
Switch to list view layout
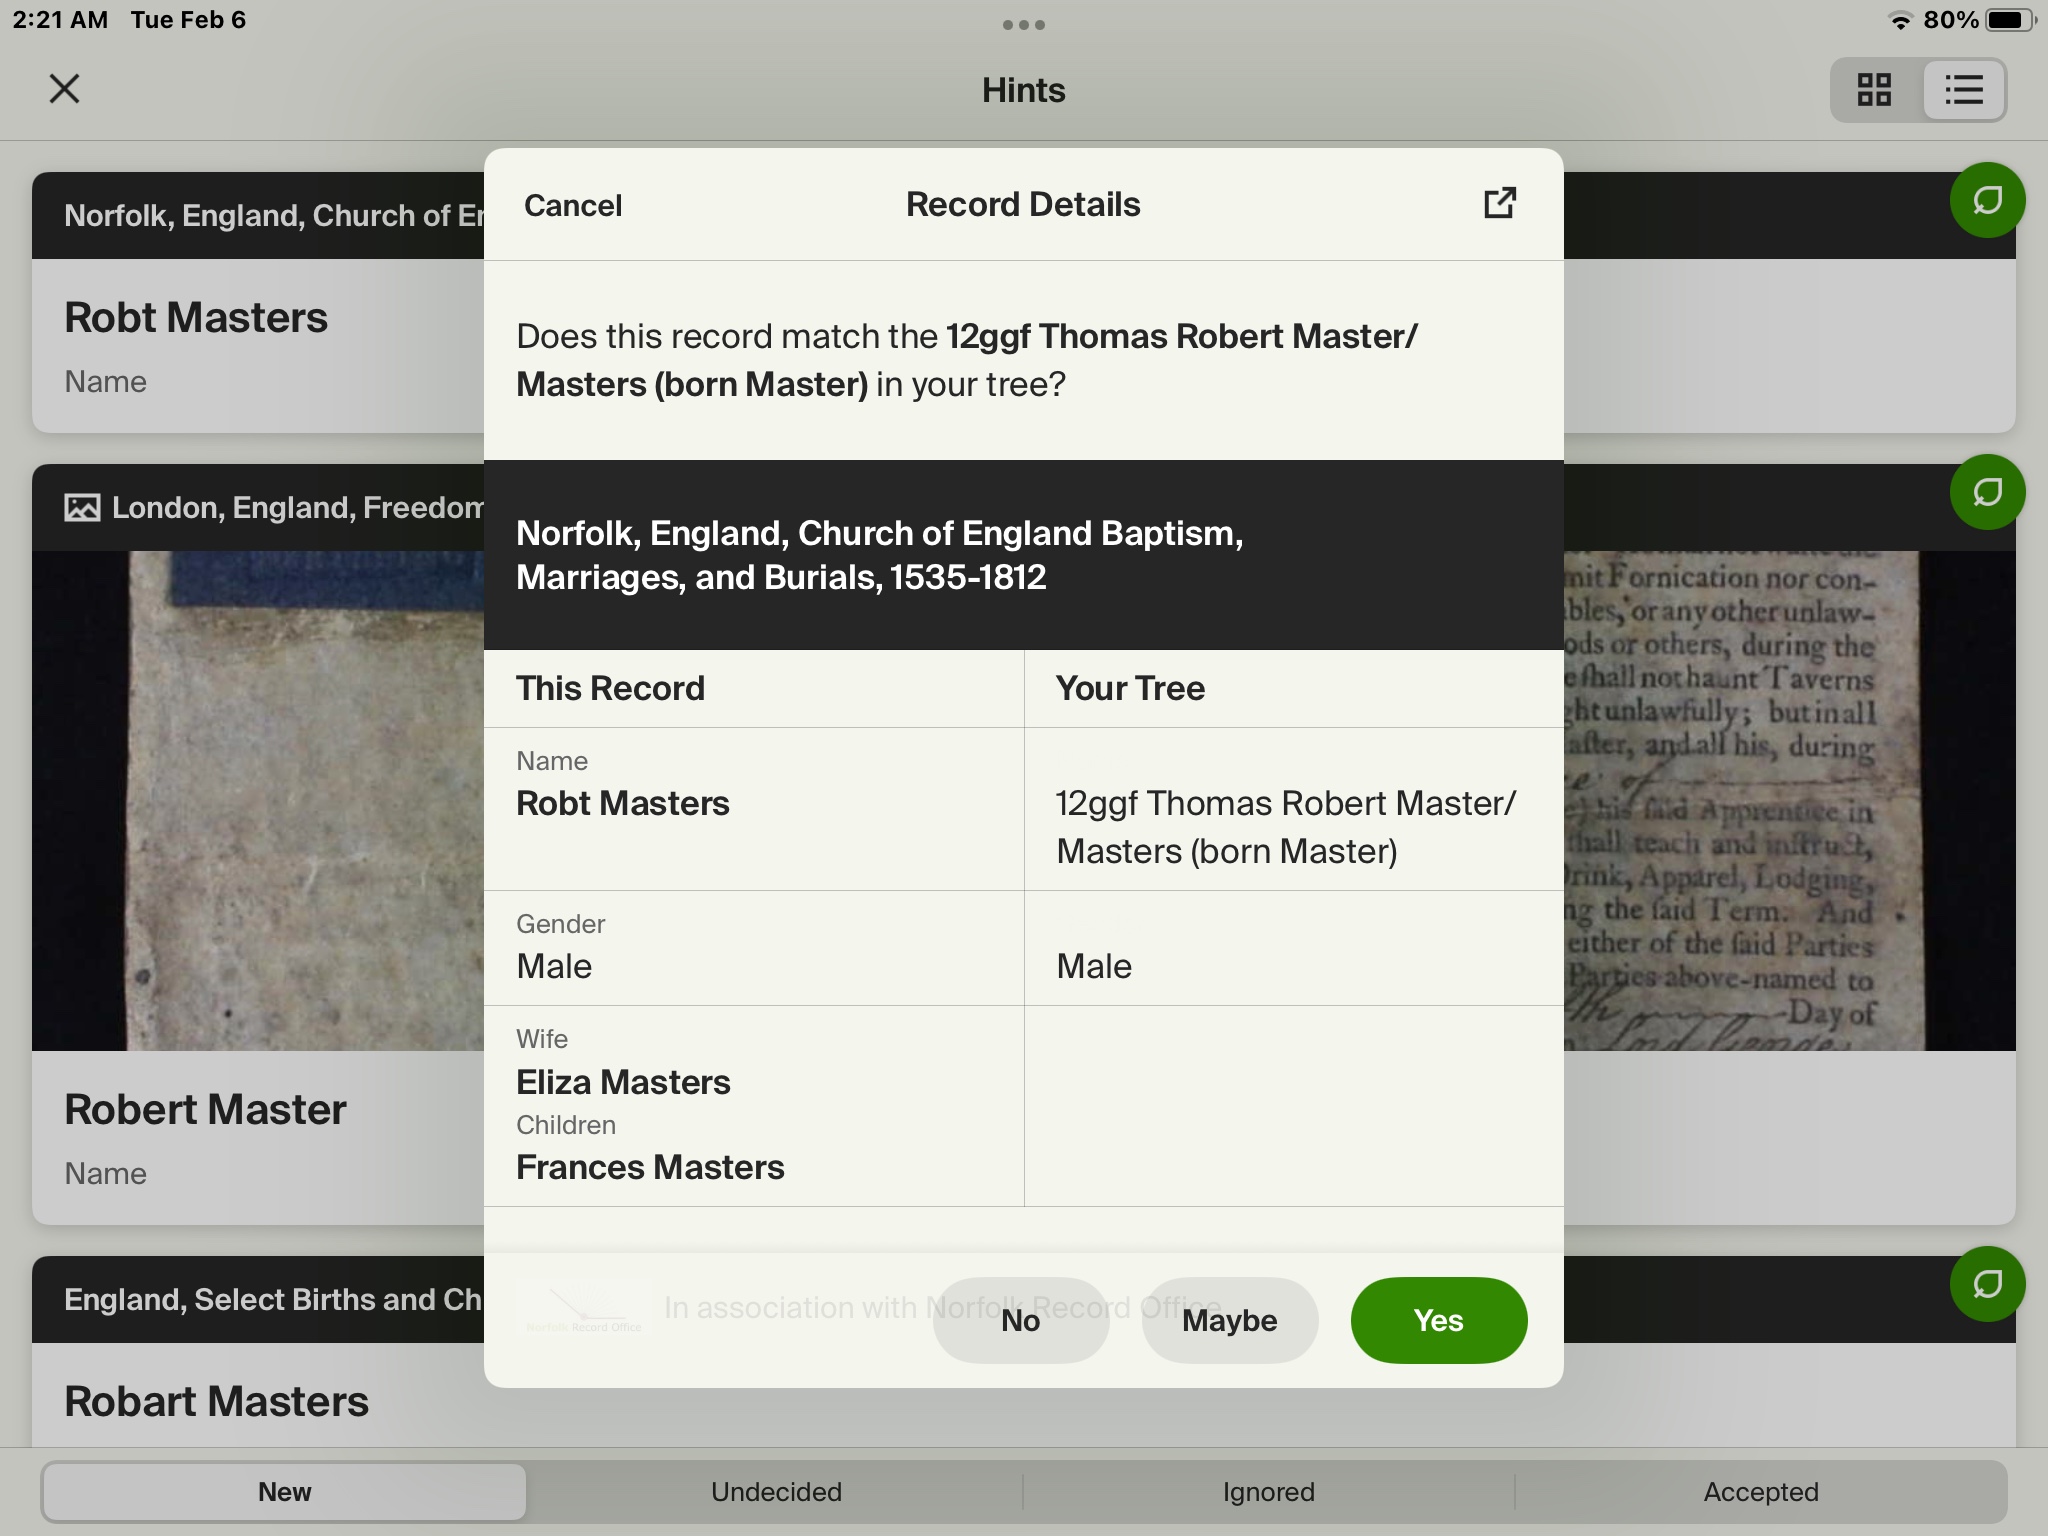point(1963,90)
